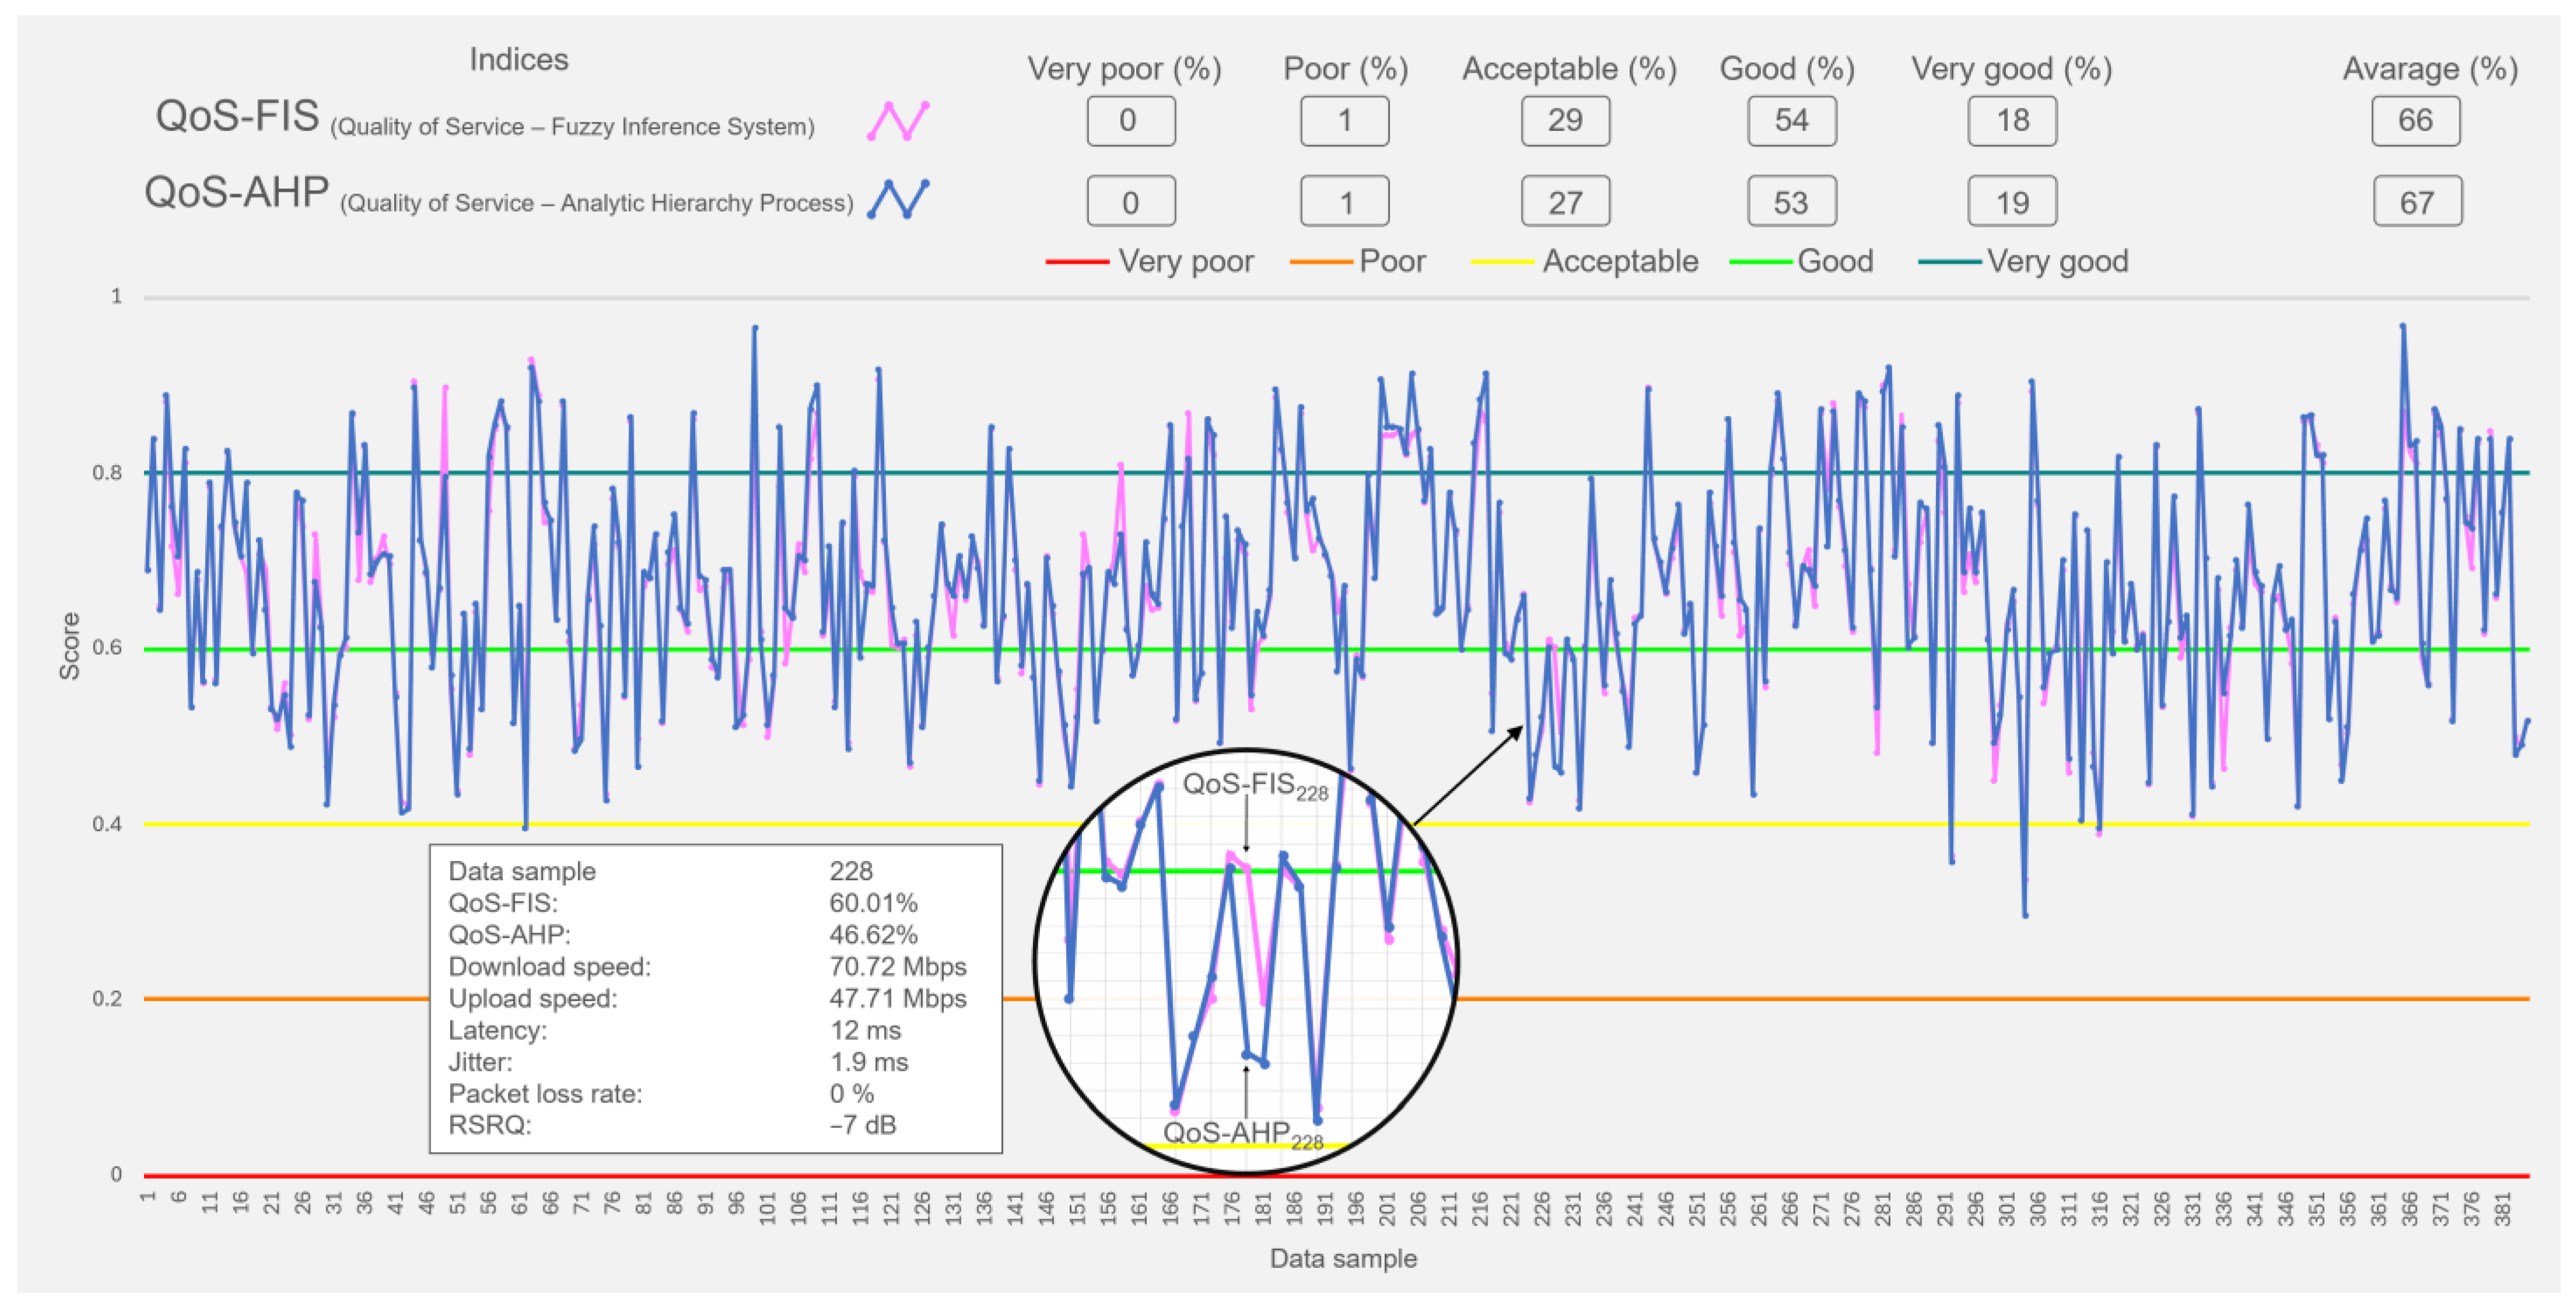Click the teal Very good legend entry
Viewport: 2576px width, 1304px height.
pyautogui.click(x=2023, y=261)
